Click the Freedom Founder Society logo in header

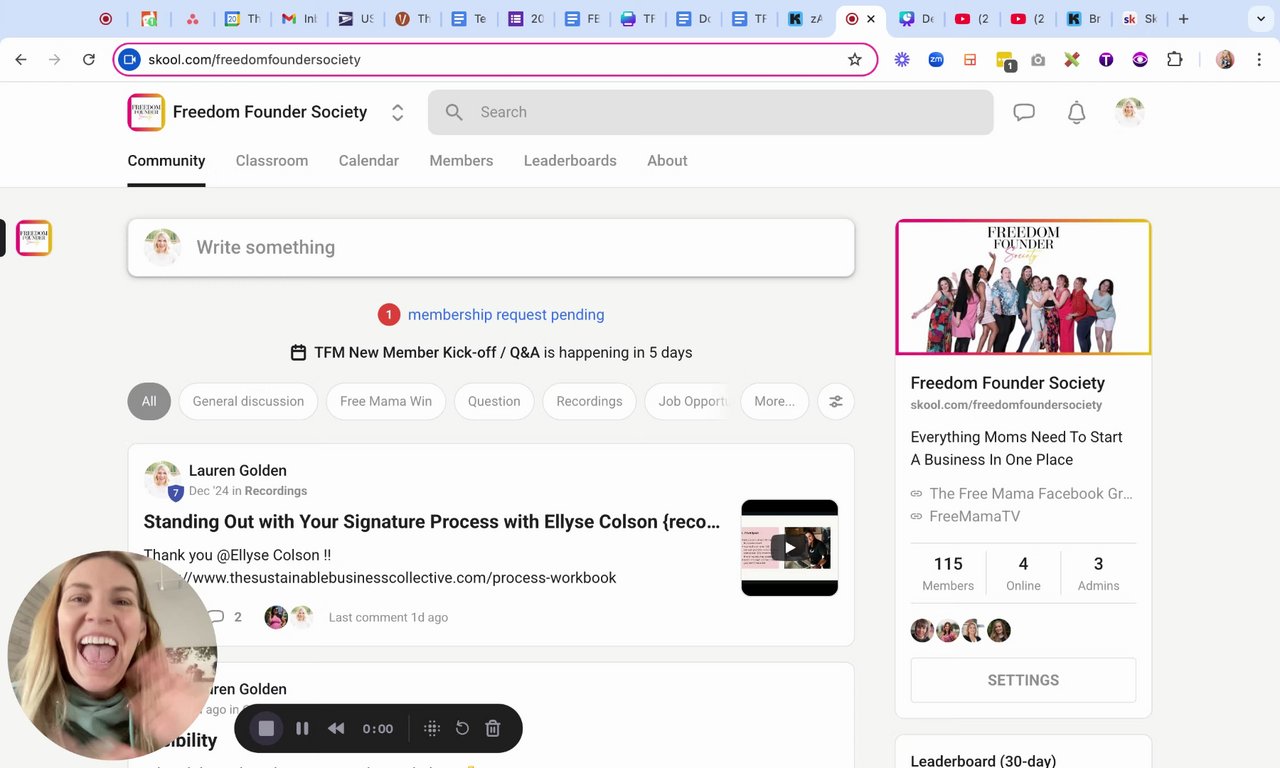coord(146,112)
